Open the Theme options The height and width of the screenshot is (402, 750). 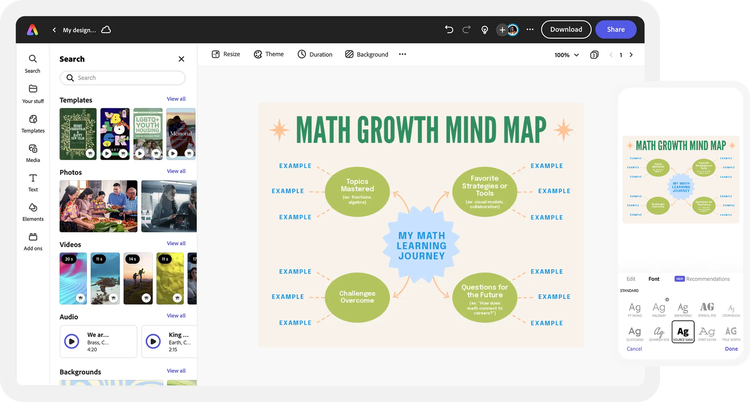click(x=269, y=55)
